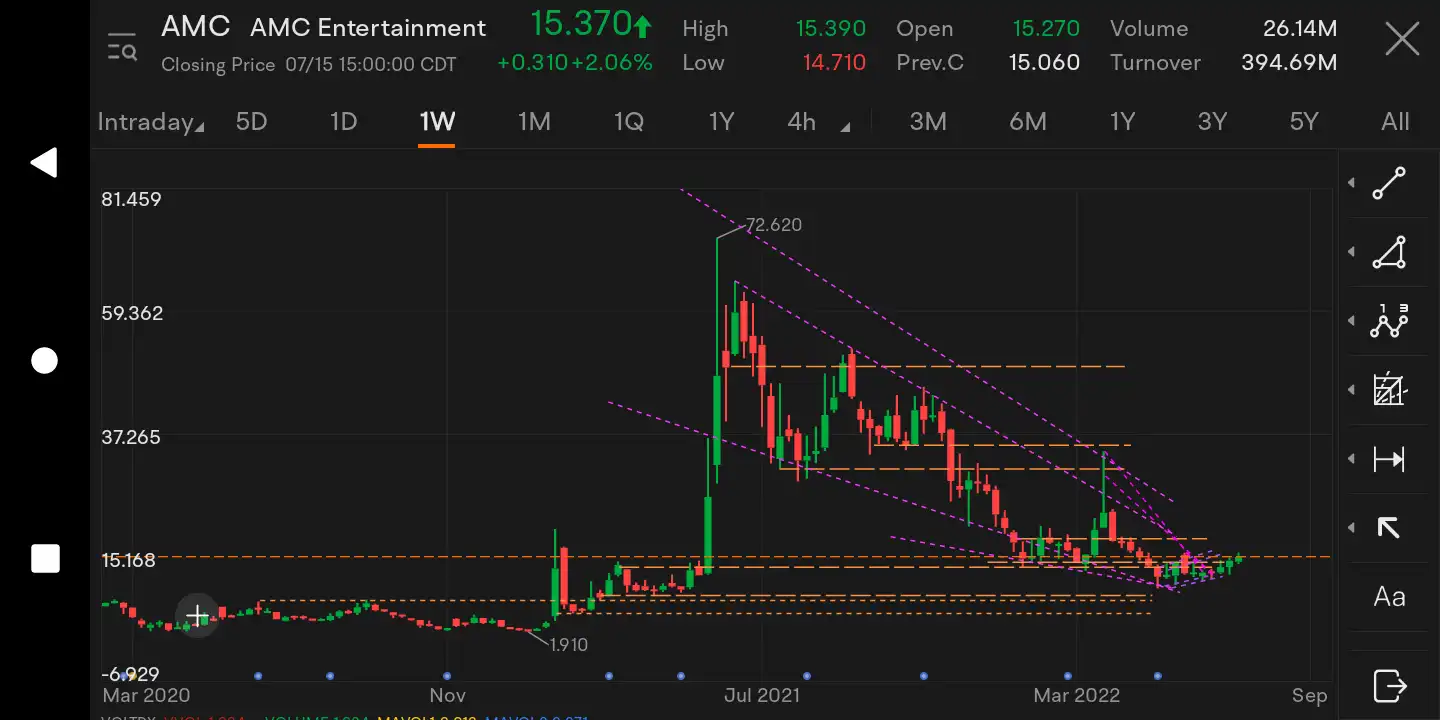This screenshot has width=1440, height=720.
Task: Tap the Volume value 26.14M
Action: [x=1300, y=29]
